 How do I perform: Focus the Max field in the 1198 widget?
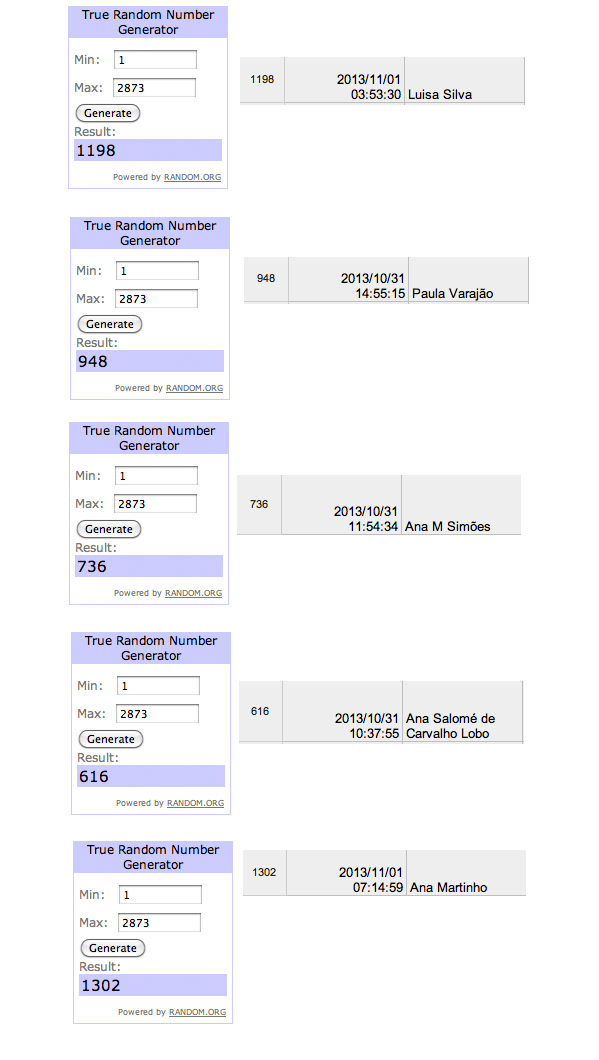(x=155, y=88)
